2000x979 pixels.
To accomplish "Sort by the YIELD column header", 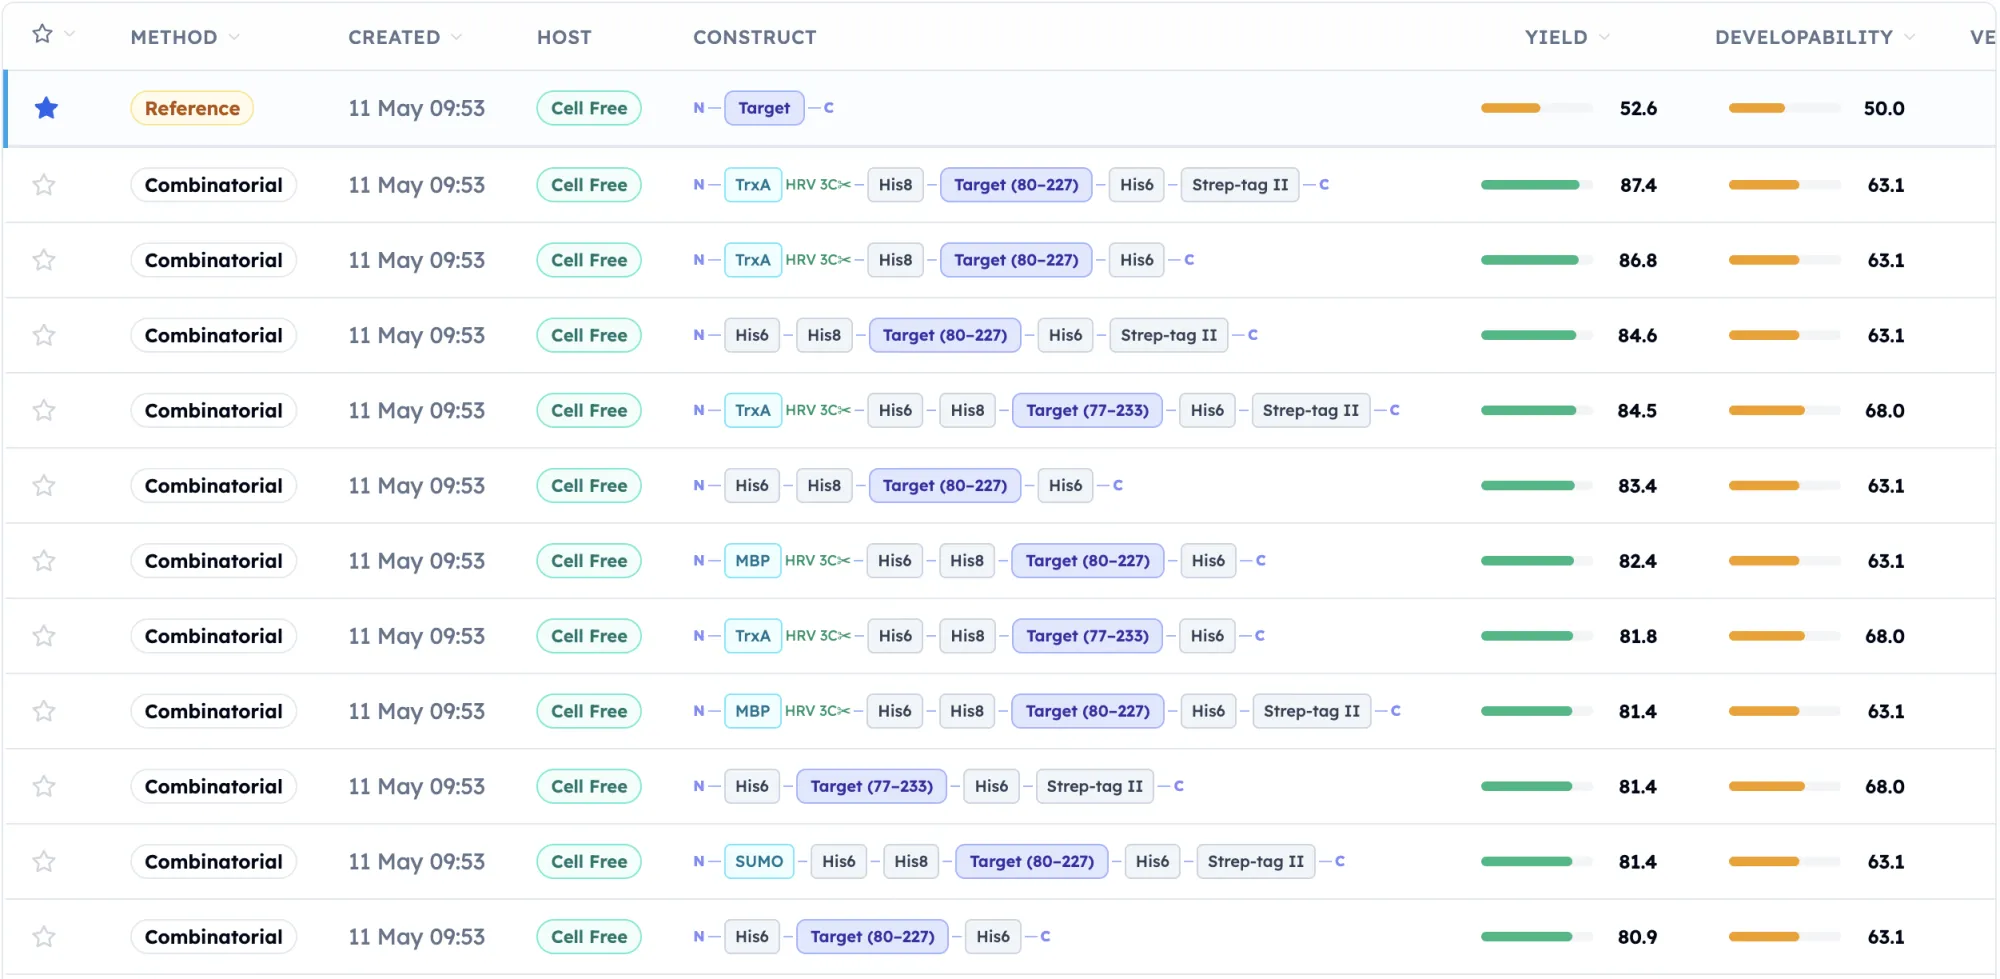I will (1567, 37).
